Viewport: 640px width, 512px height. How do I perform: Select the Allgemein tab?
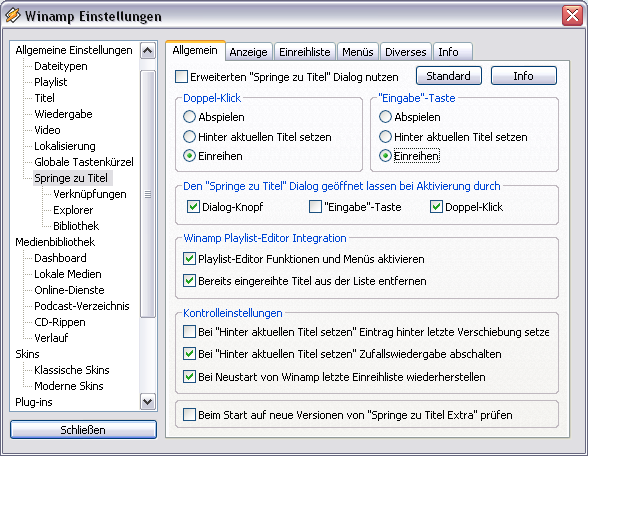click(195, 51)
